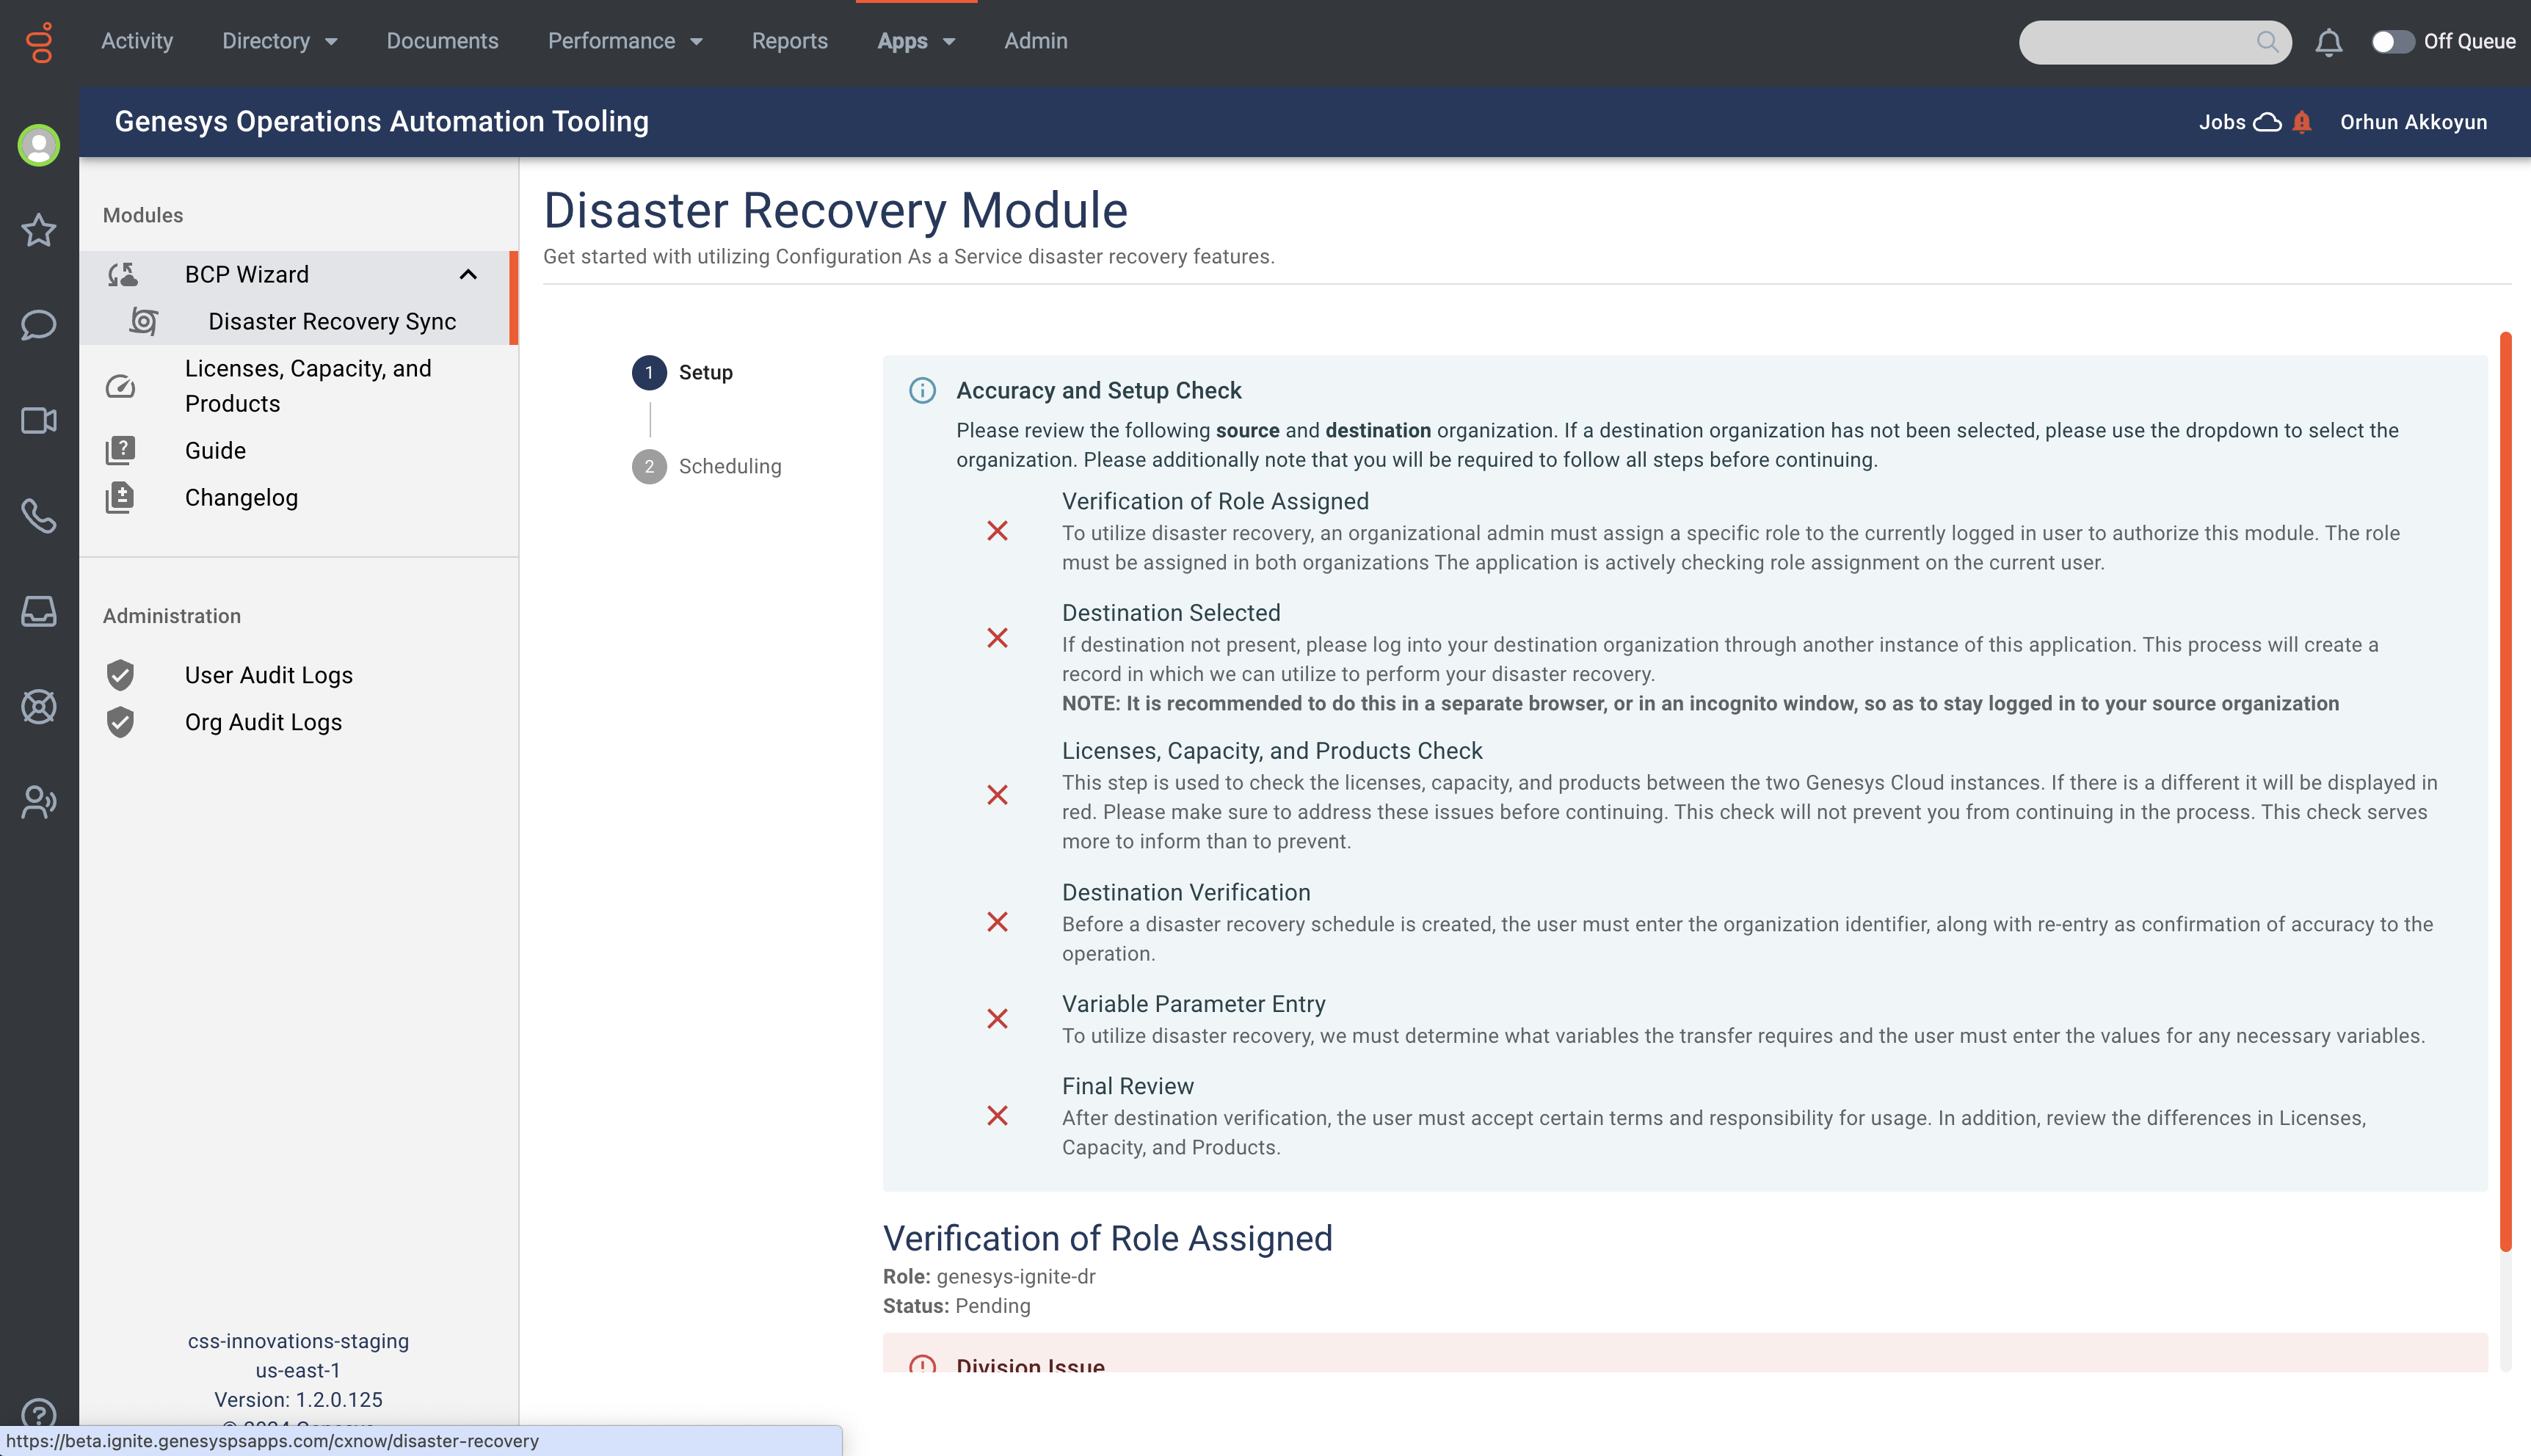
Task: Open the video camera icon in sidebar
Action: pyautogui.click(x=39, y=420)
